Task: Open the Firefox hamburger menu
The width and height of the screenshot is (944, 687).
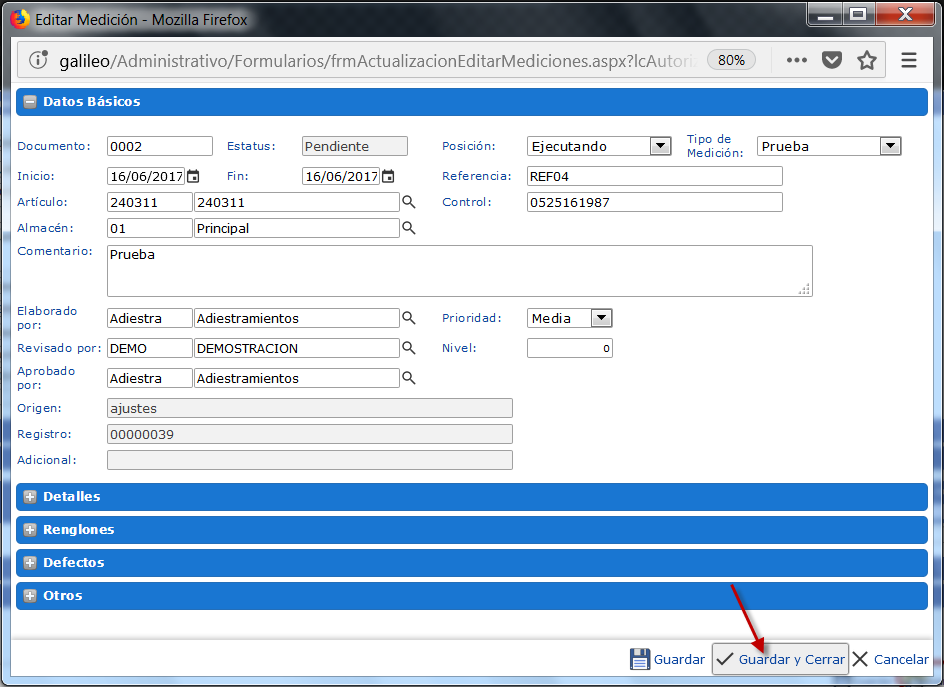Action: tap(909, 60)
